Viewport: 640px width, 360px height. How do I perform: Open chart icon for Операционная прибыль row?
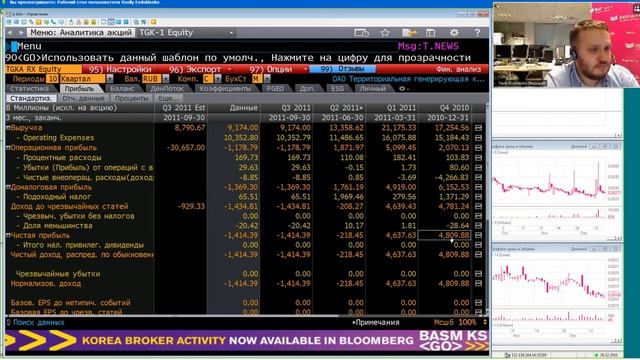point(479,148)
